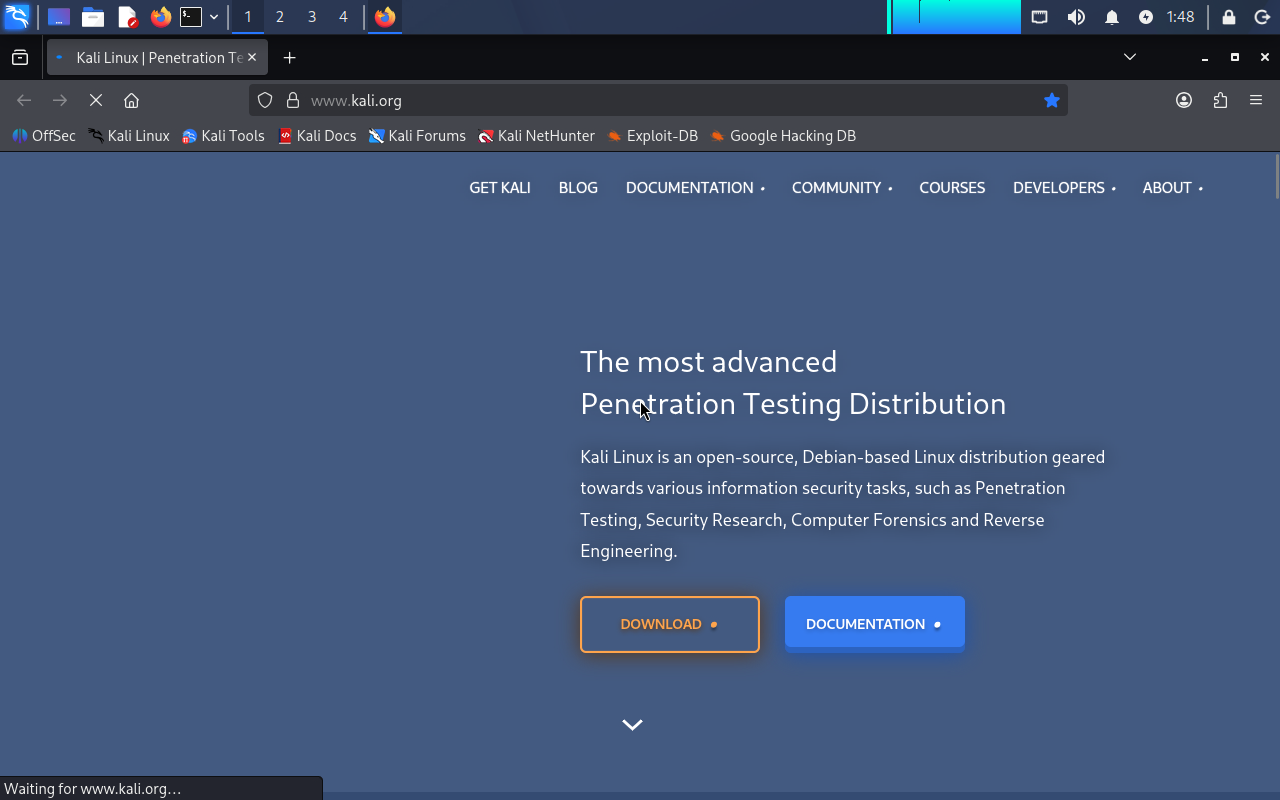Open a new browser tab
1280x800 pixels.
(x=289, y=58)
